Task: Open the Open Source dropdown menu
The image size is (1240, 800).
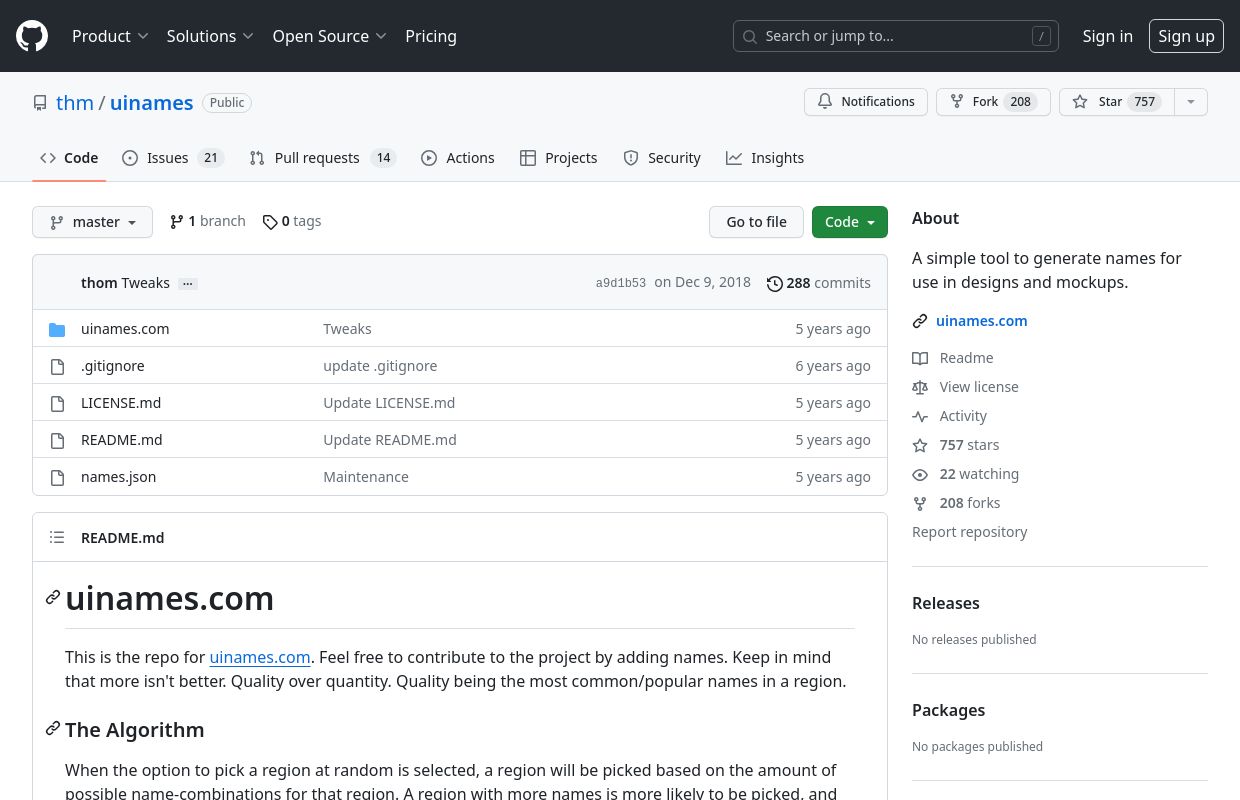Action: pos(329,36)
